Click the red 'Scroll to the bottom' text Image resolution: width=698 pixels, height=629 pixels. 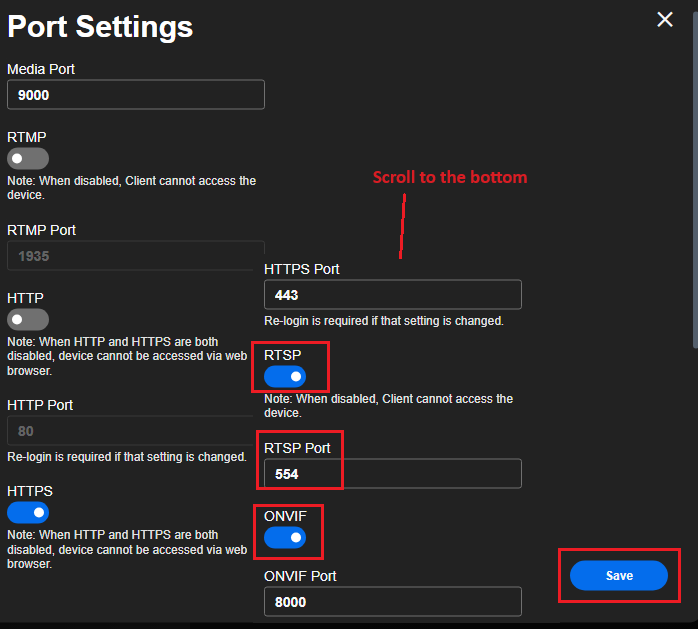(449, 177)
